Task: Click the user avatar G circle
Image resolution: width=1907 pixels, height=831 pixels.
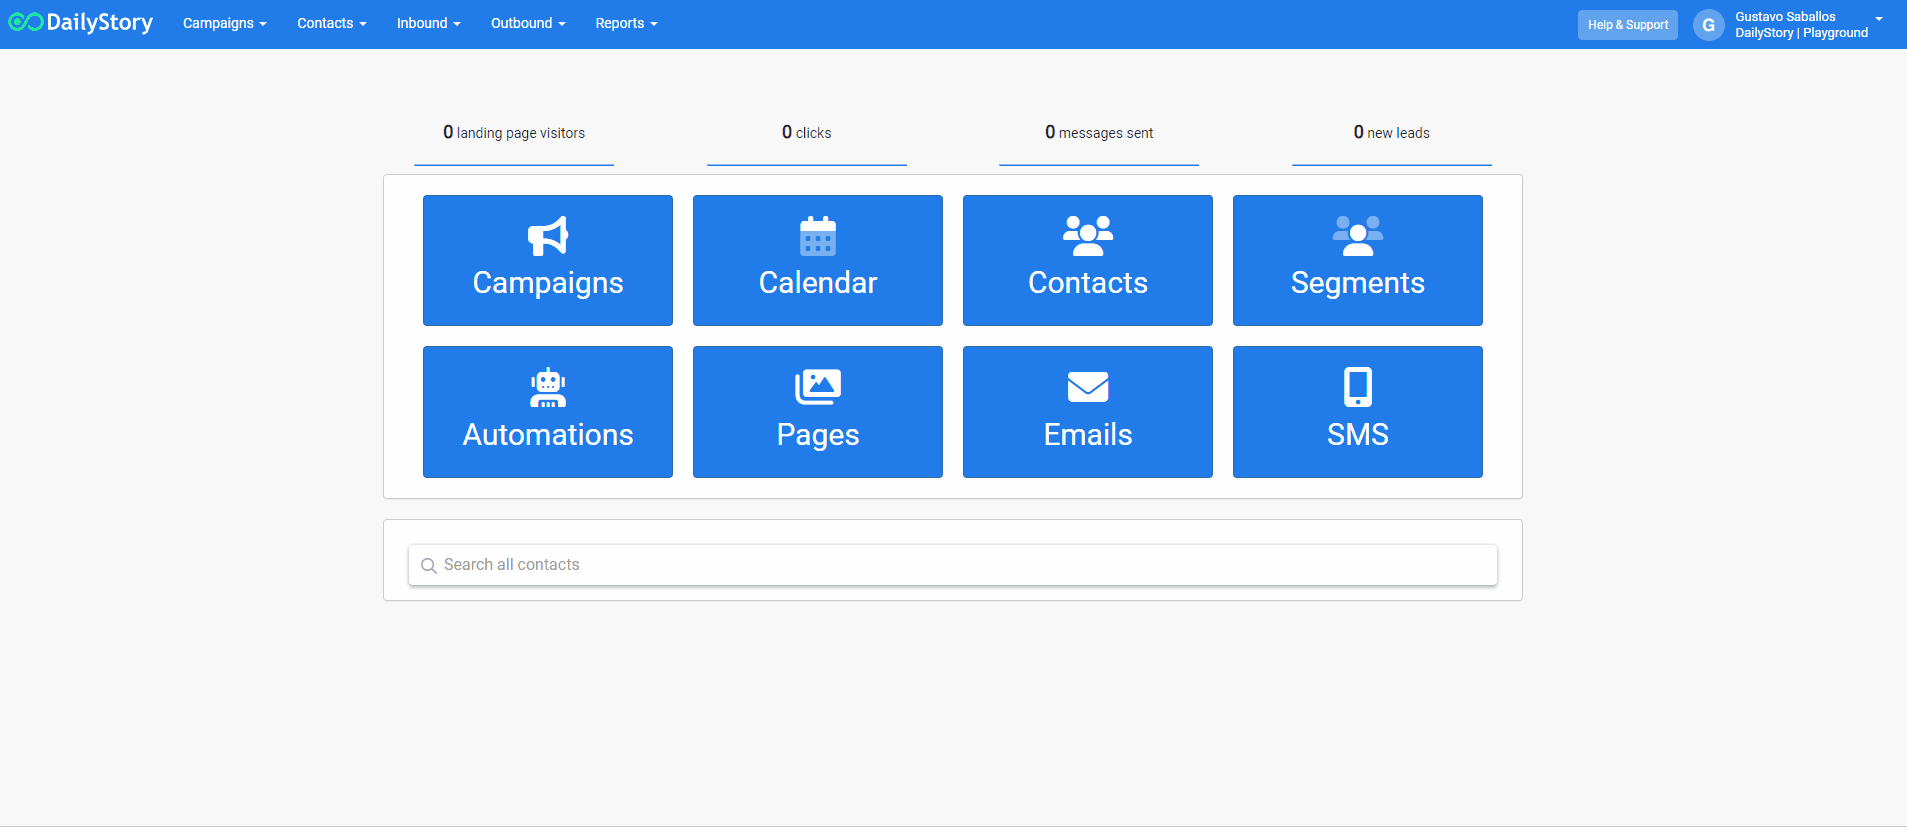Action: click(1709, 25)
